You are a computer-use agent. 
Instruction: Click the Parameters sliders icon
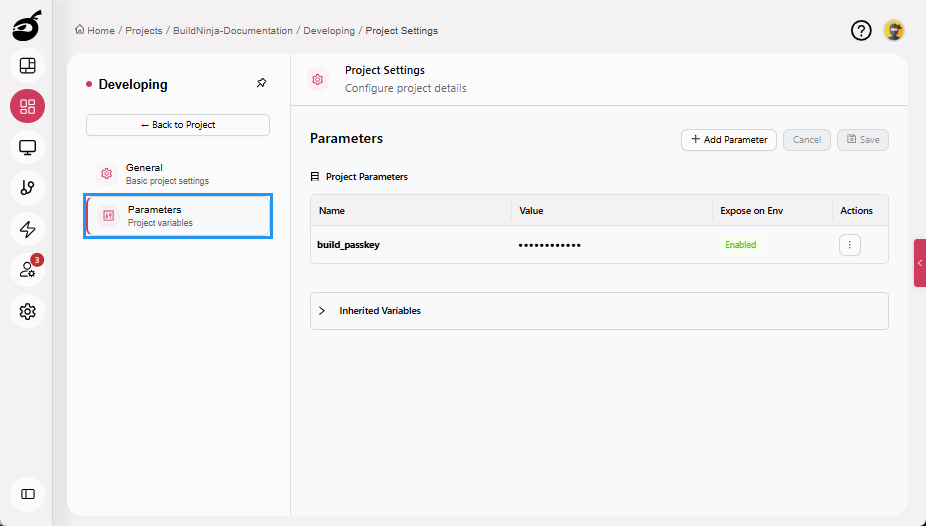[109, 215]
